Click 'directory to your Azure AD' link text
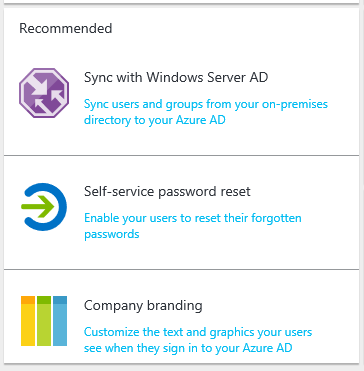 (x=155, y=120)
